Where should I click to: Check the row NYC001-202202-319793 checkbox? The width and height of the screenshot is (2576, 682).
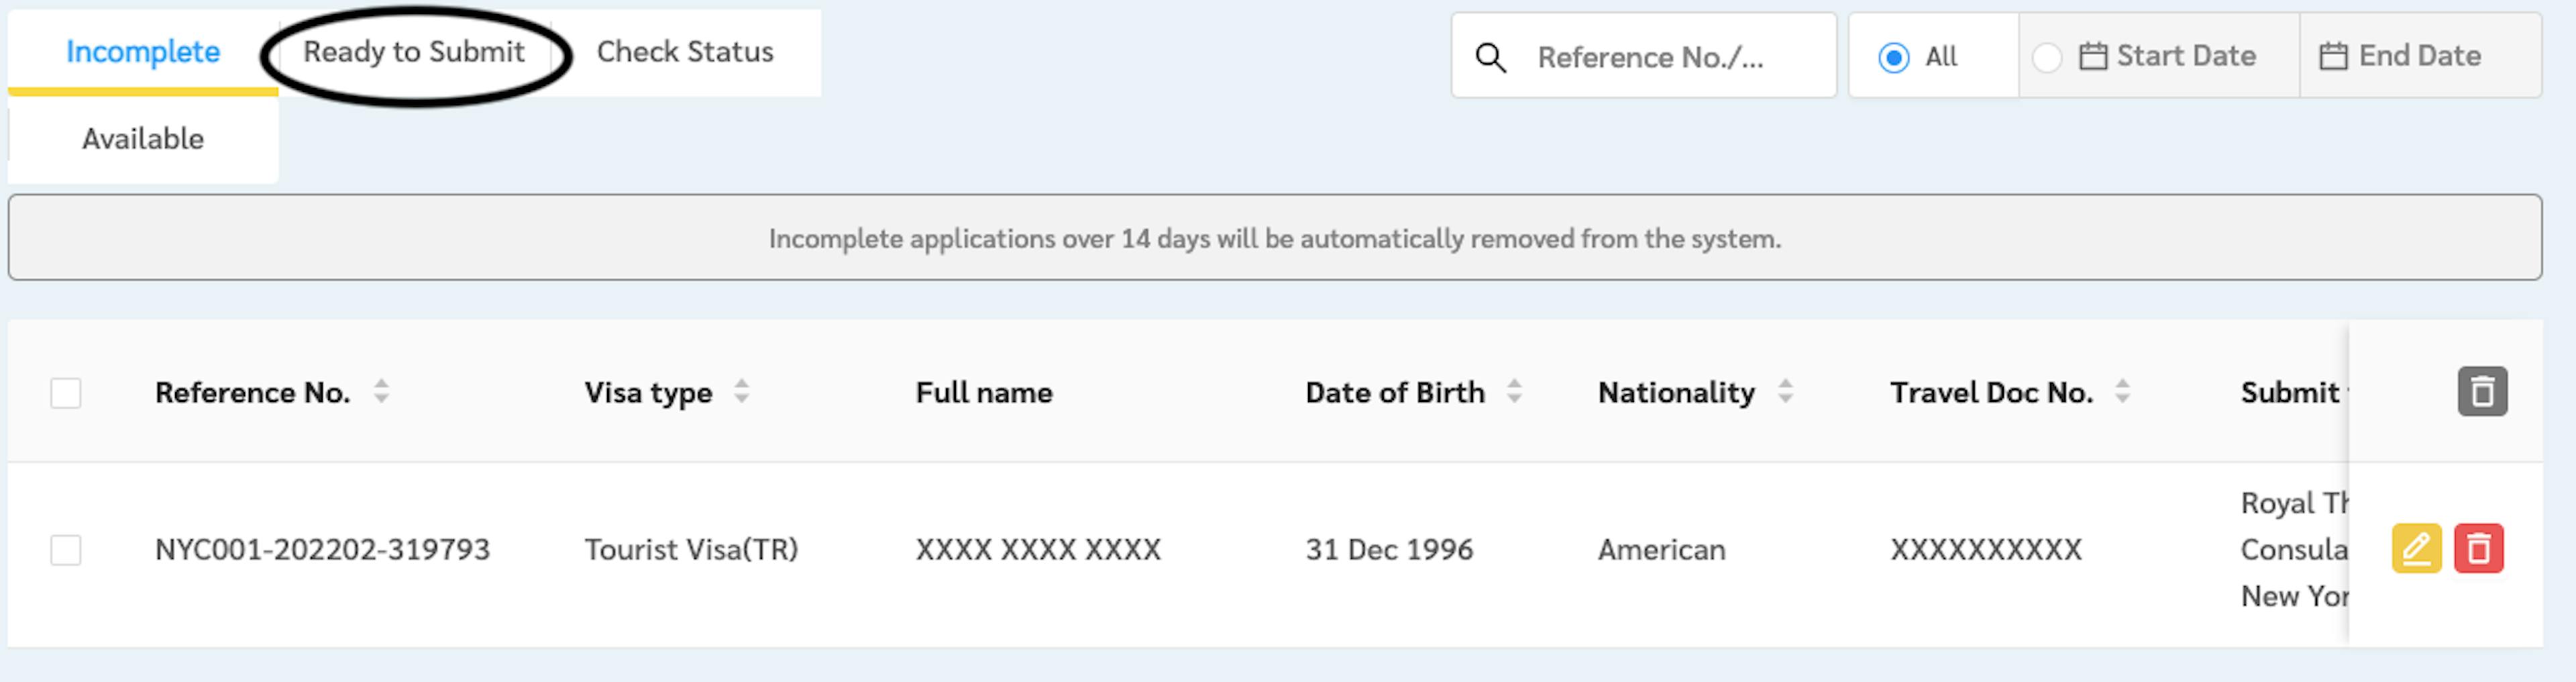pyautogui.click(x=66, y=549)
